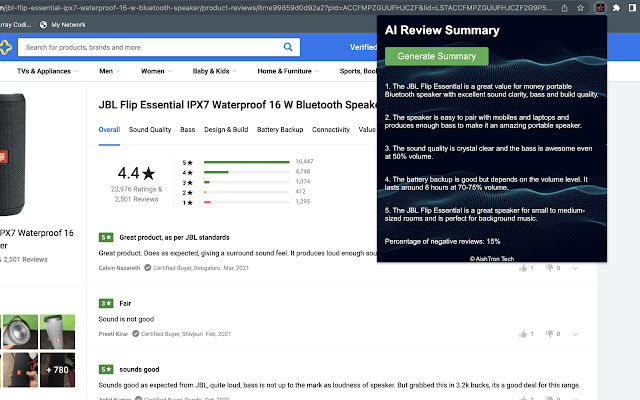Image resolution: width=640 pixels, height=400 pixels.
Task: Switch to the Connectivity tab
Action: point(331,129)
